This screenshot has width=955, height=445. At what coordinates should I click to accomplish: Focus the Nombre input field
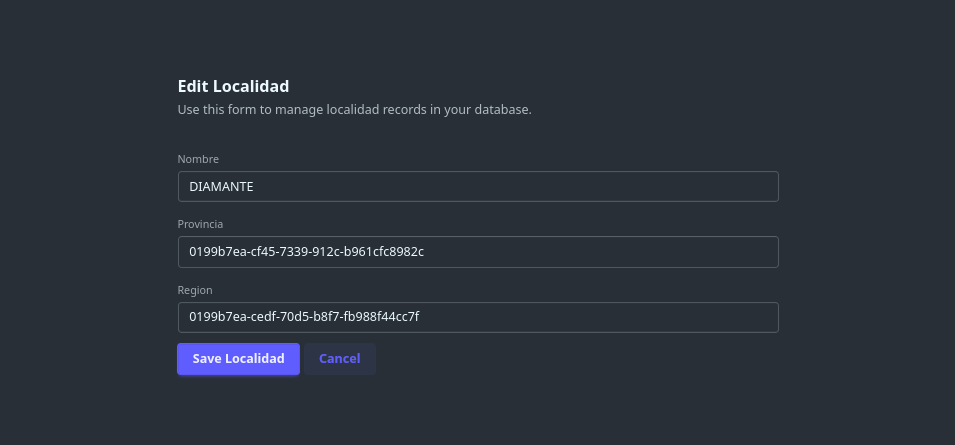477,186
